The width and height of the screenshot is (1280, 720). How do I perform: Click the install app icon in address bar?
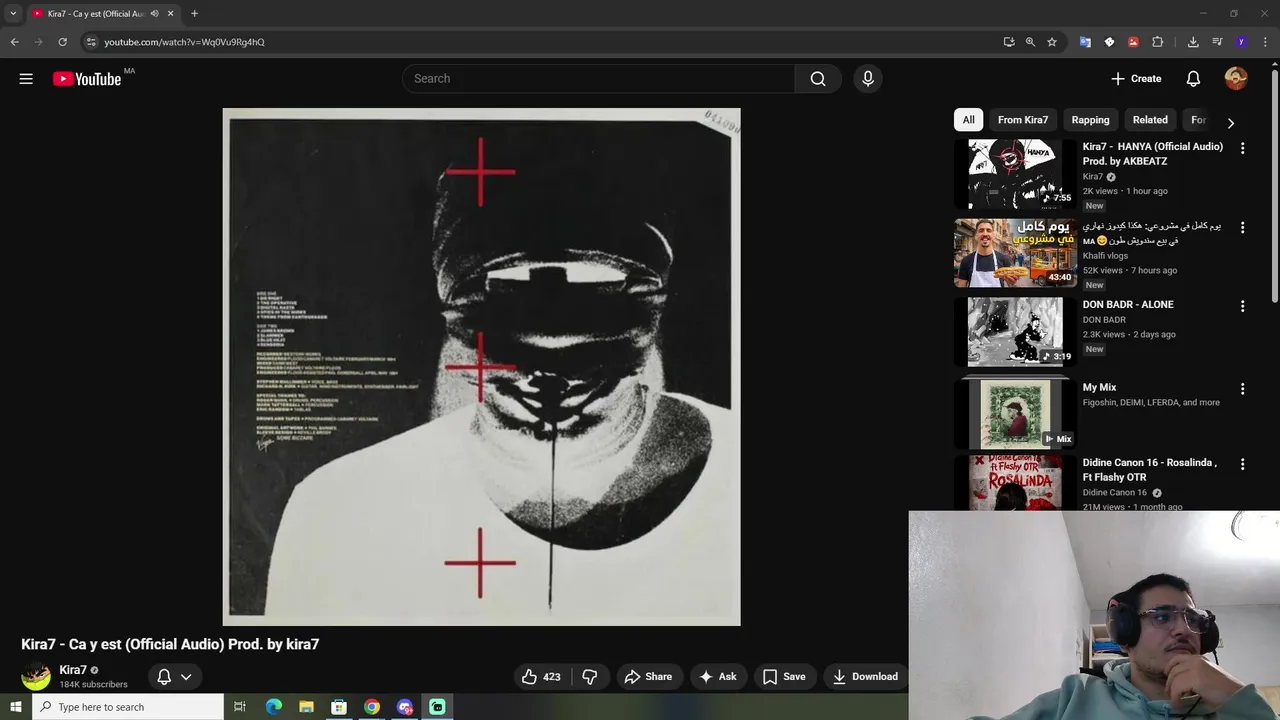(1009, 42)
